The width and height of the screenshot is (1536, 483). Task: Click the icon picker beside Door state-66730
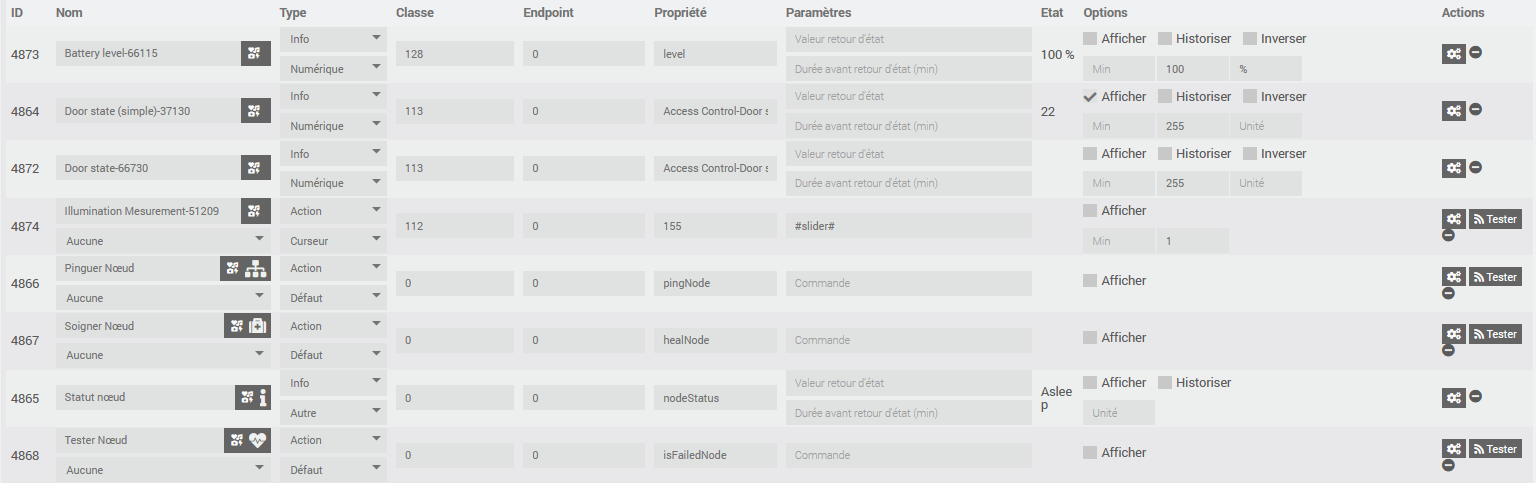pos(255,167)
